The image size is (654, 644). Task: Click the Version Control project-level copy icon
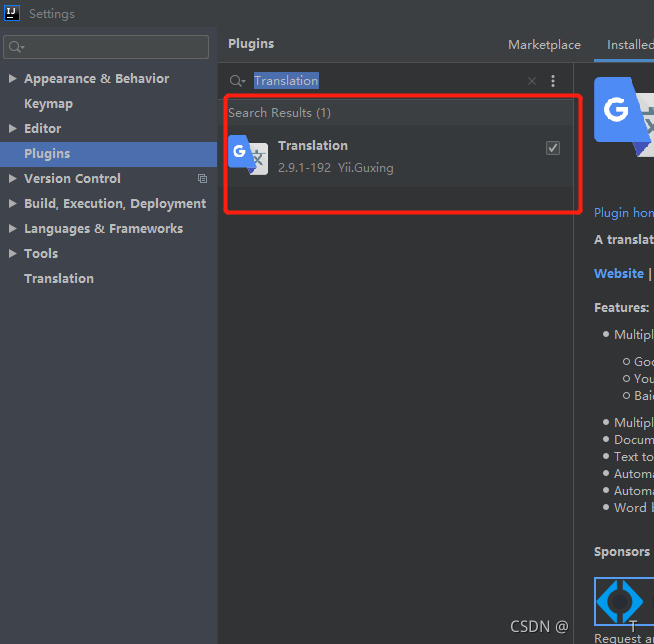[202, 179]
